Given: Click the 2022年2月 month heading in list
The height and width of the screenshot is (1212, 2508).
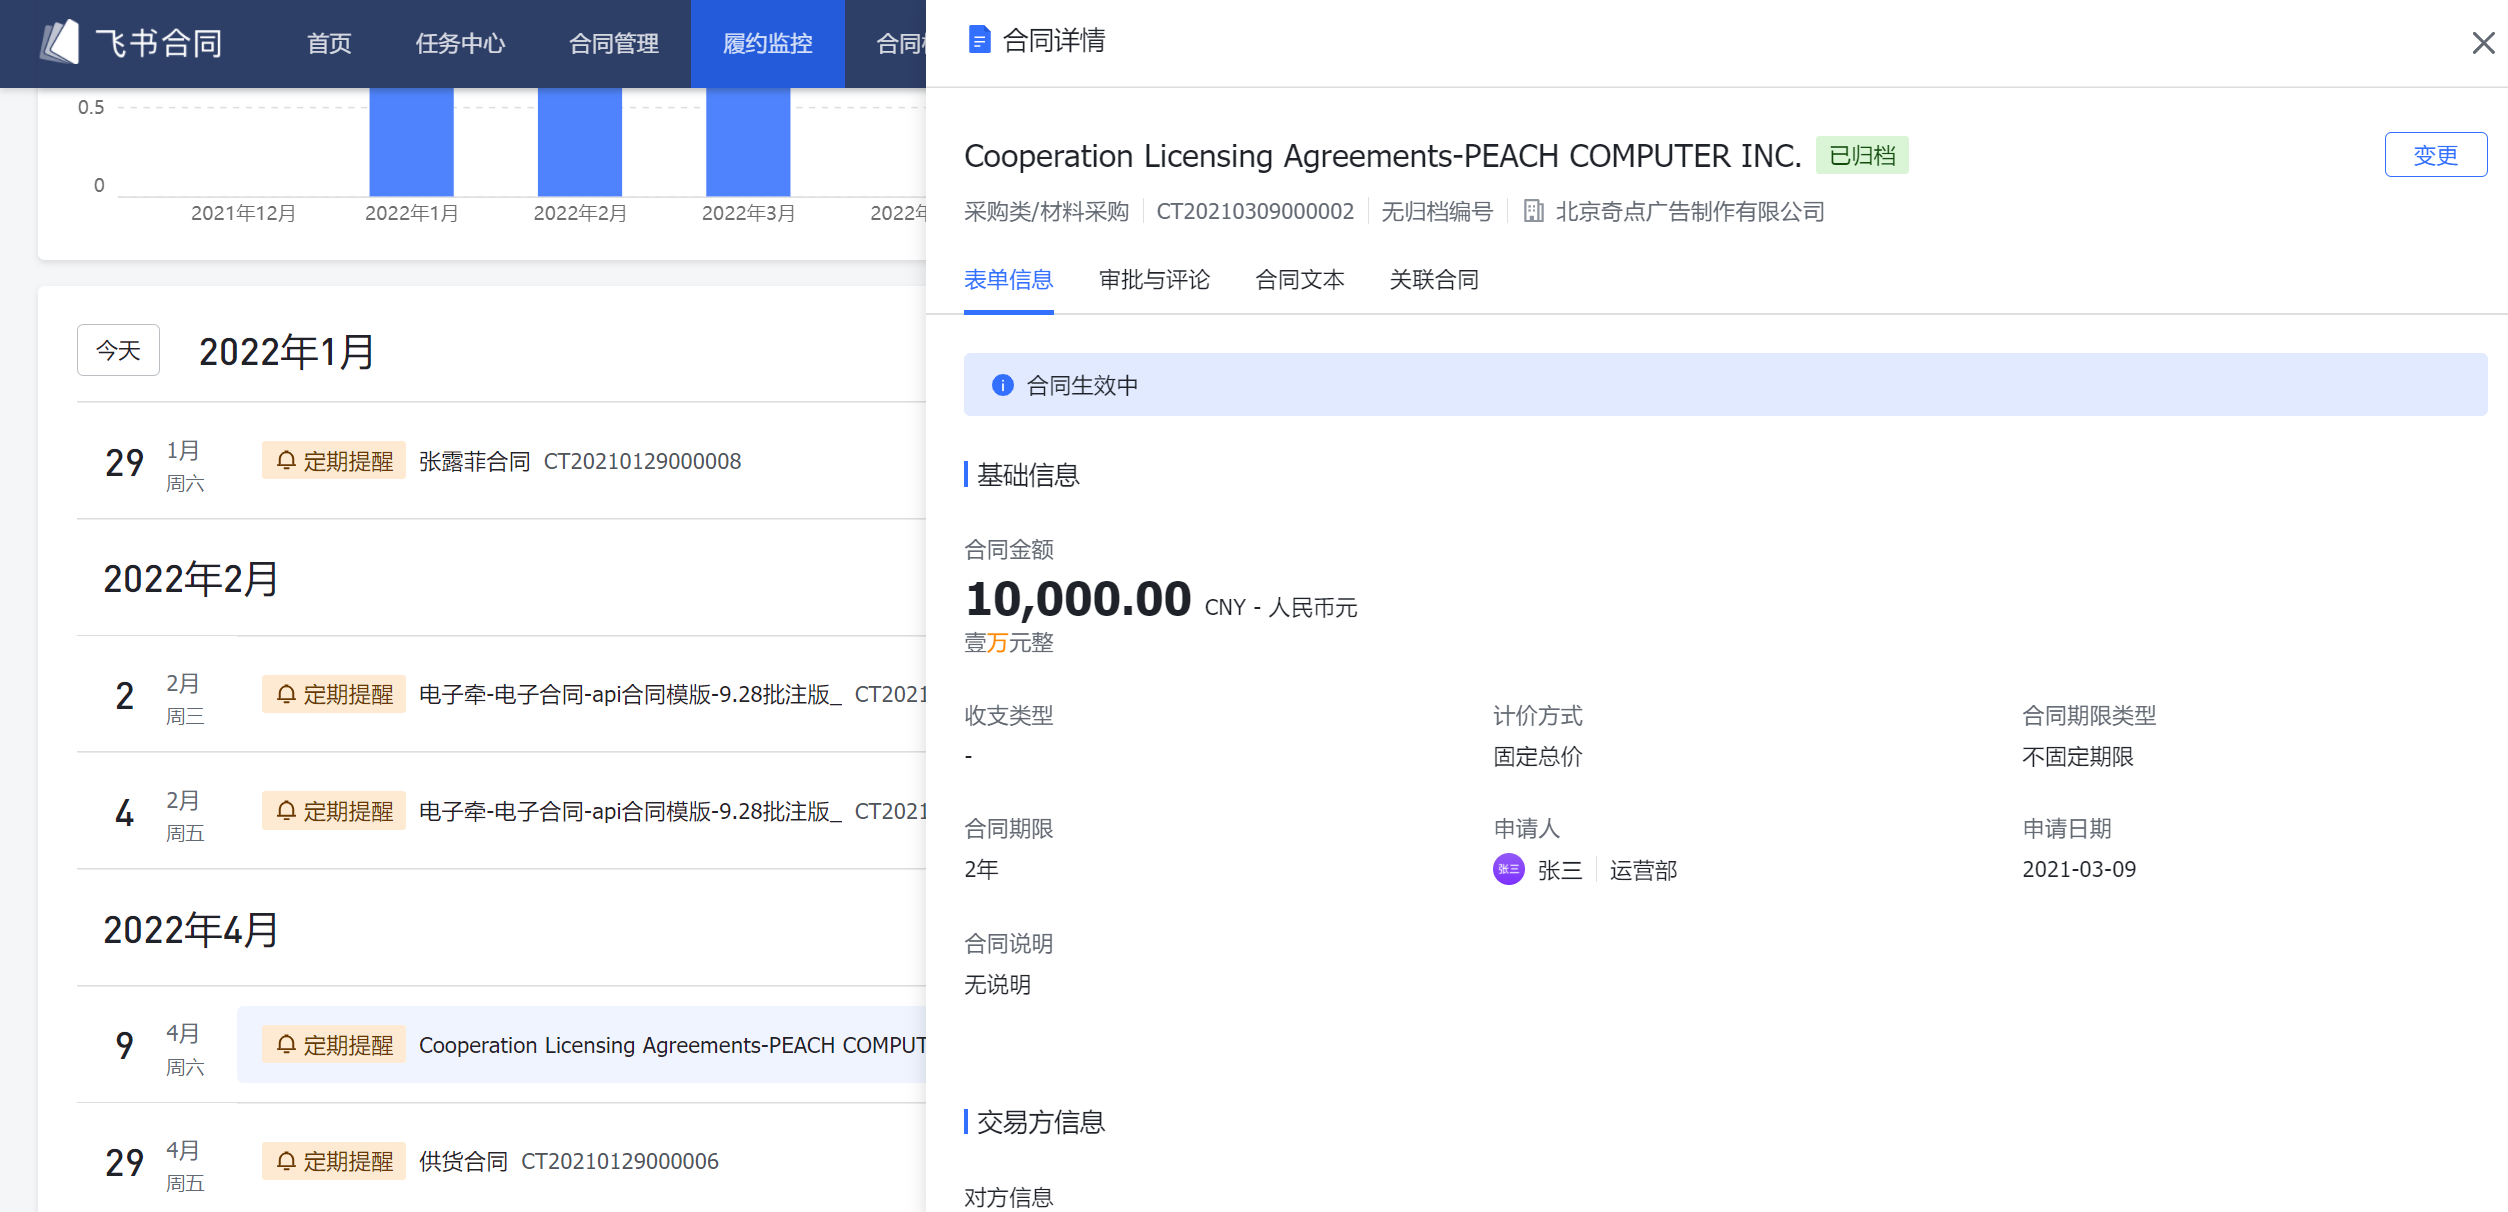Looking at the screenshot, I should pos(191,579).
